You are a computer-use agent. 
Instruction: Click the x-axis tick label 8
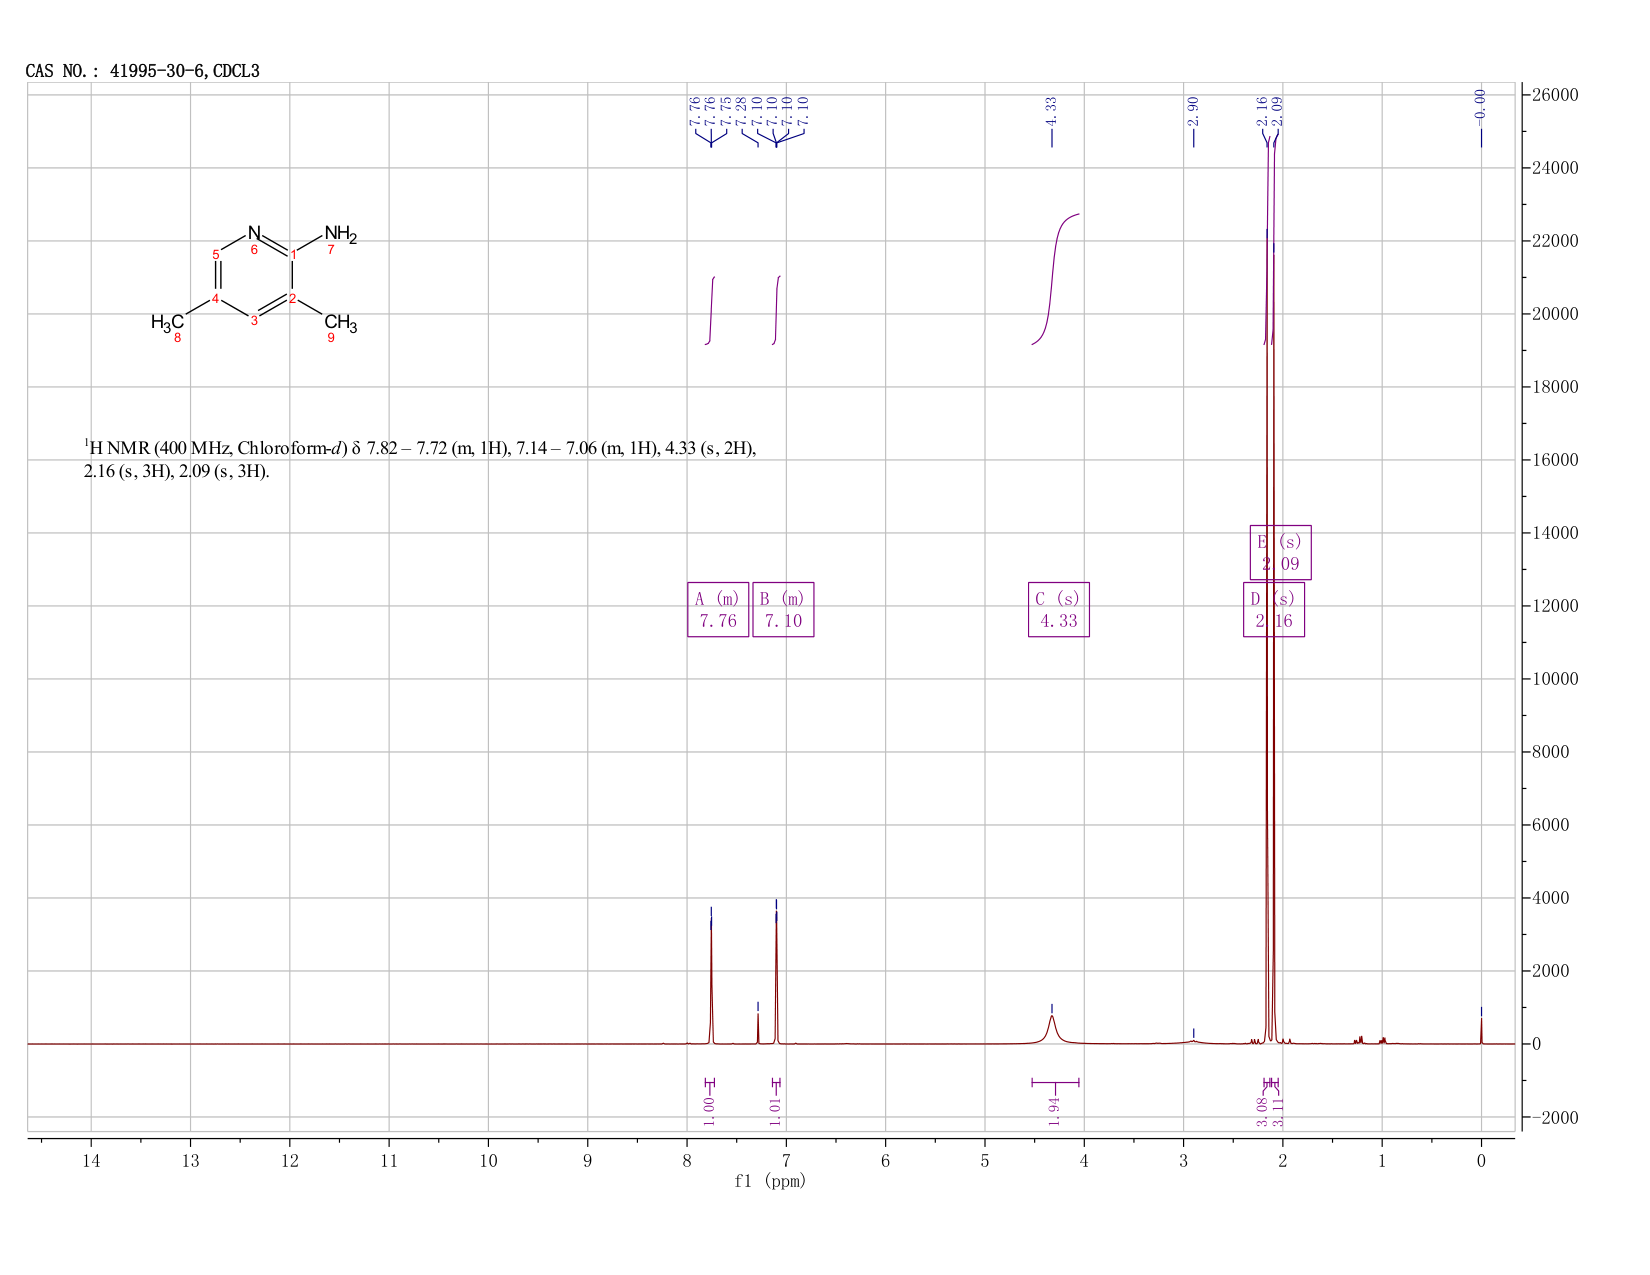click(687, 1160)
